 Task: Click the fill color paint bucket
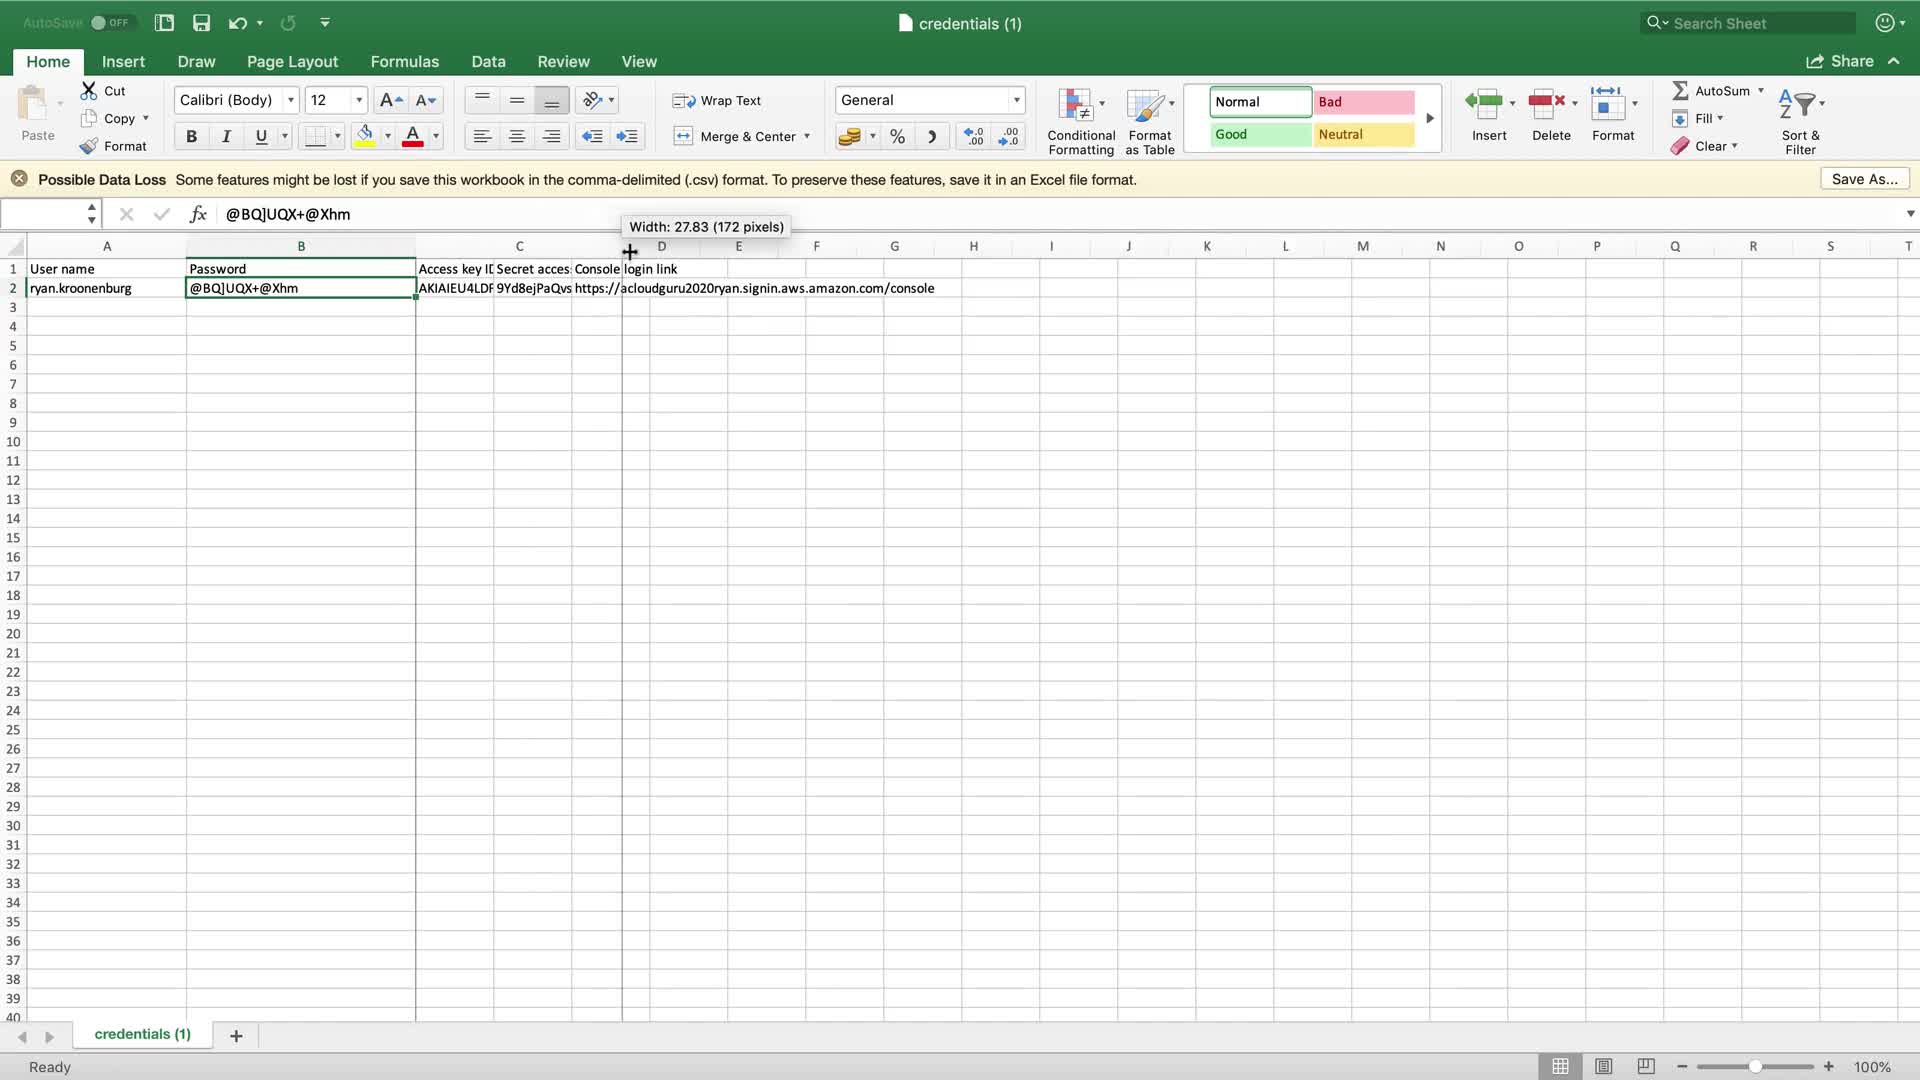(x=365, y=136)
